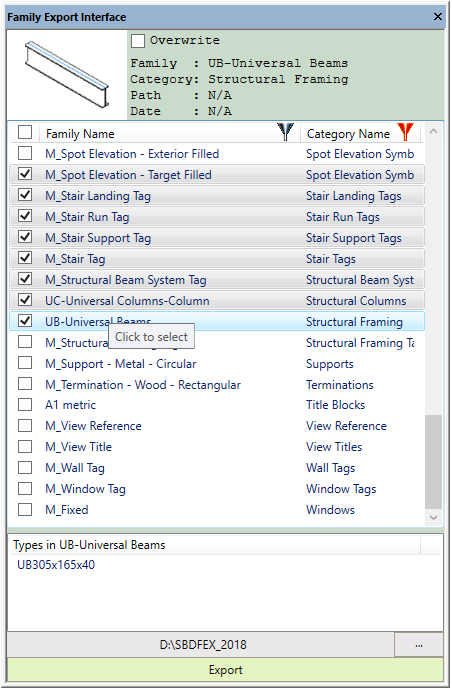Viewport: 452px width, 691px height.
Task: Enable the Overwrite checkbox
Action: click(x=138, y=41)
